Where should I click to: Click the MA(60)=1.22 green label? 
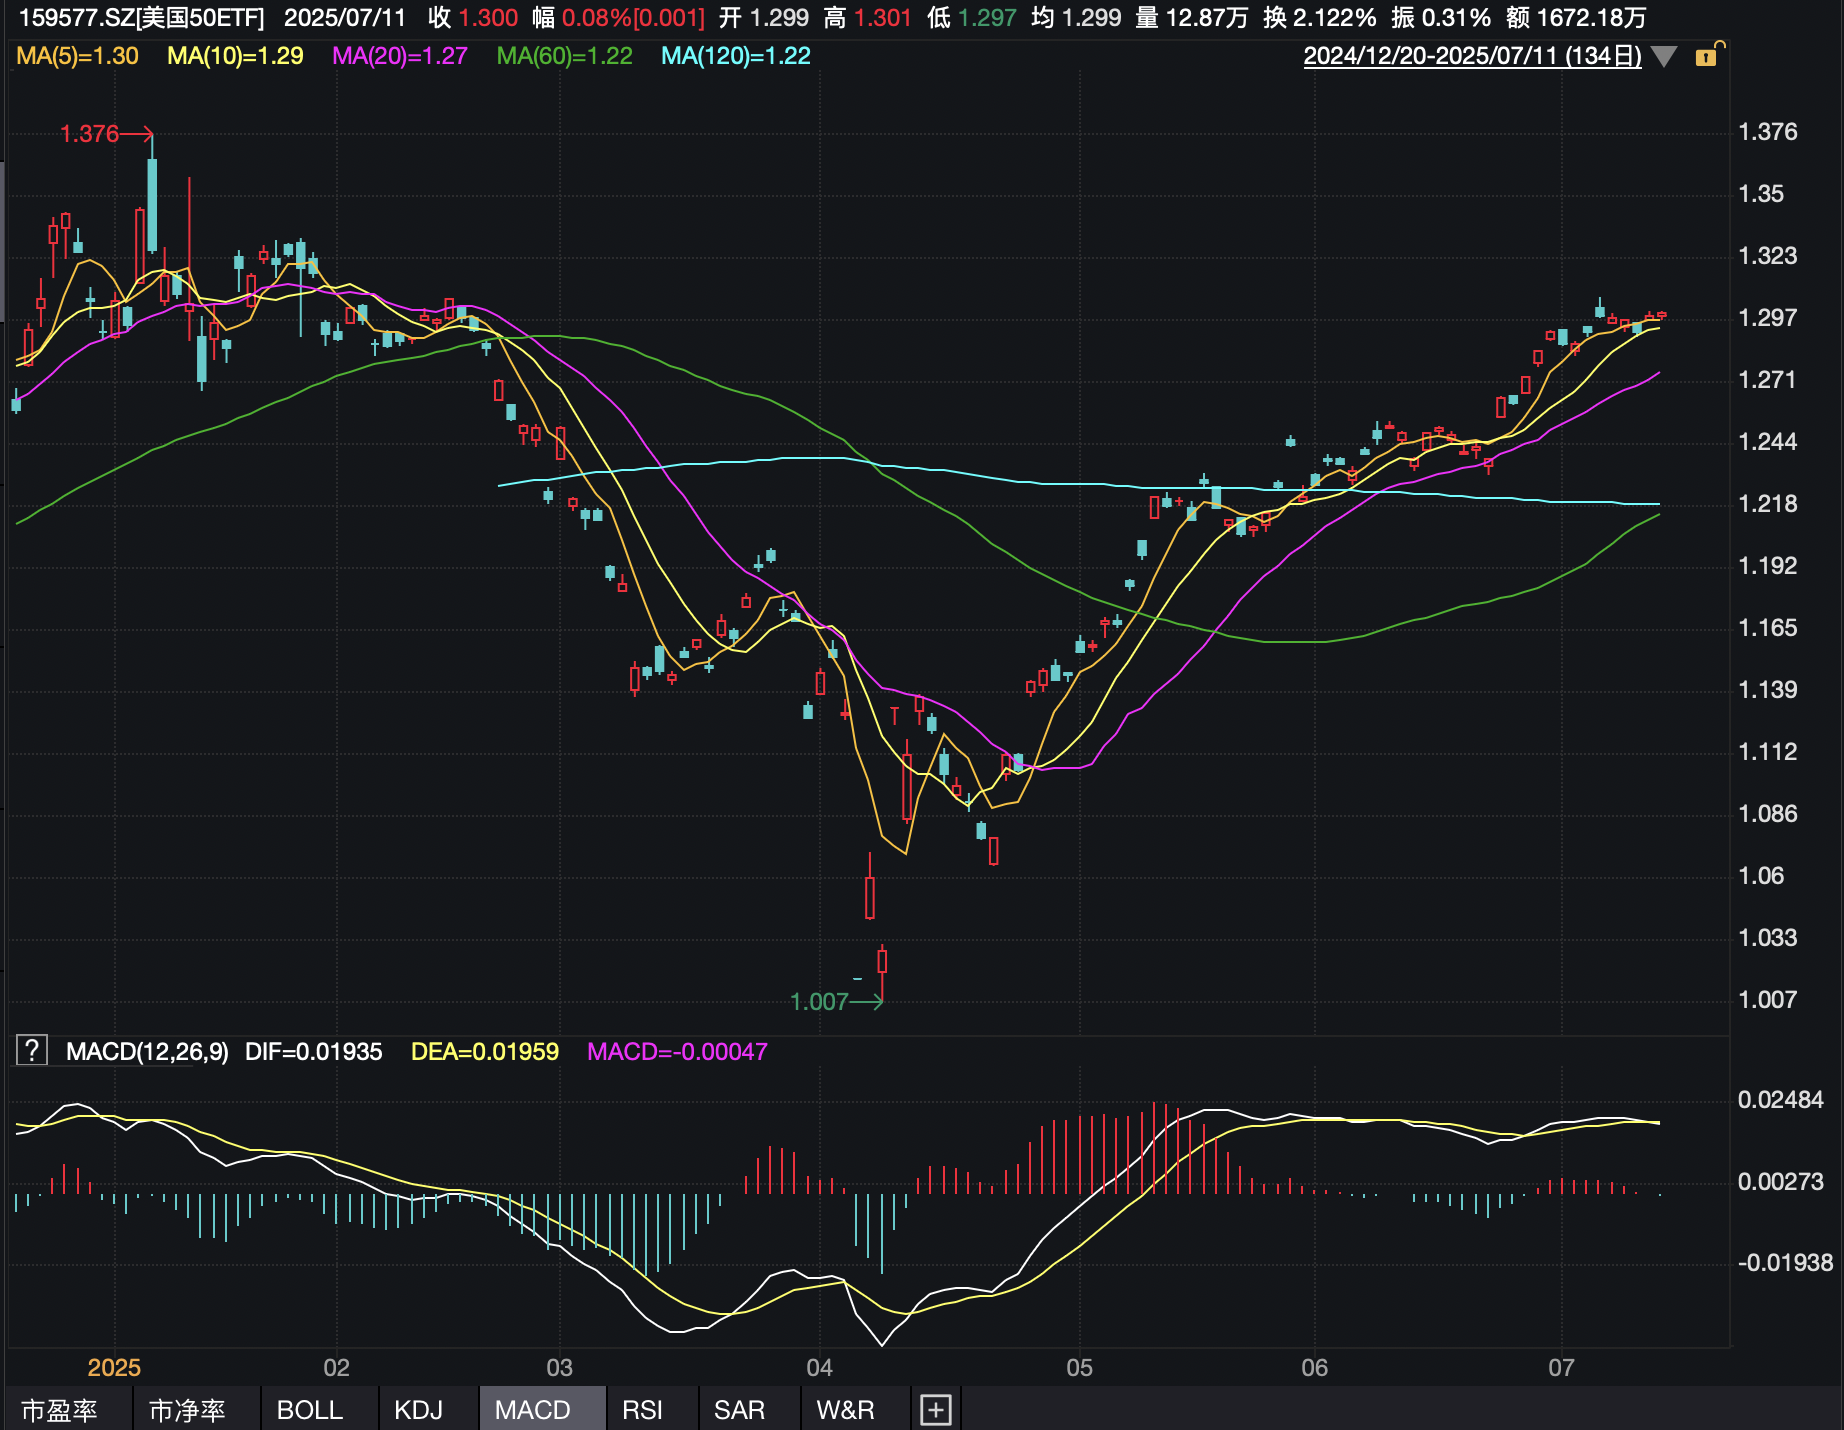pos(564,56)
